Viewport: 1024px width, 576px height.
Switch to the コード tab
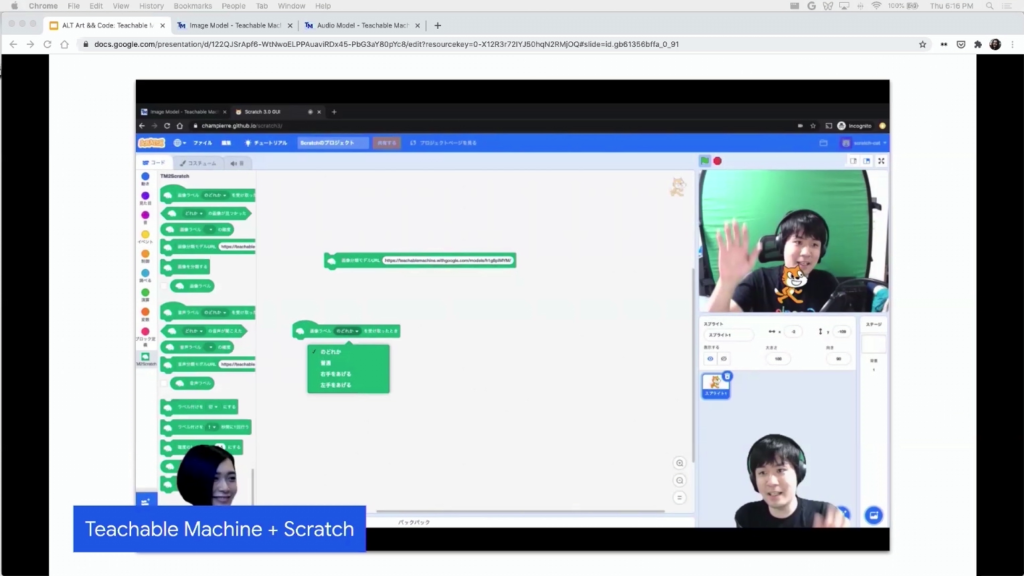pos(154,163)
